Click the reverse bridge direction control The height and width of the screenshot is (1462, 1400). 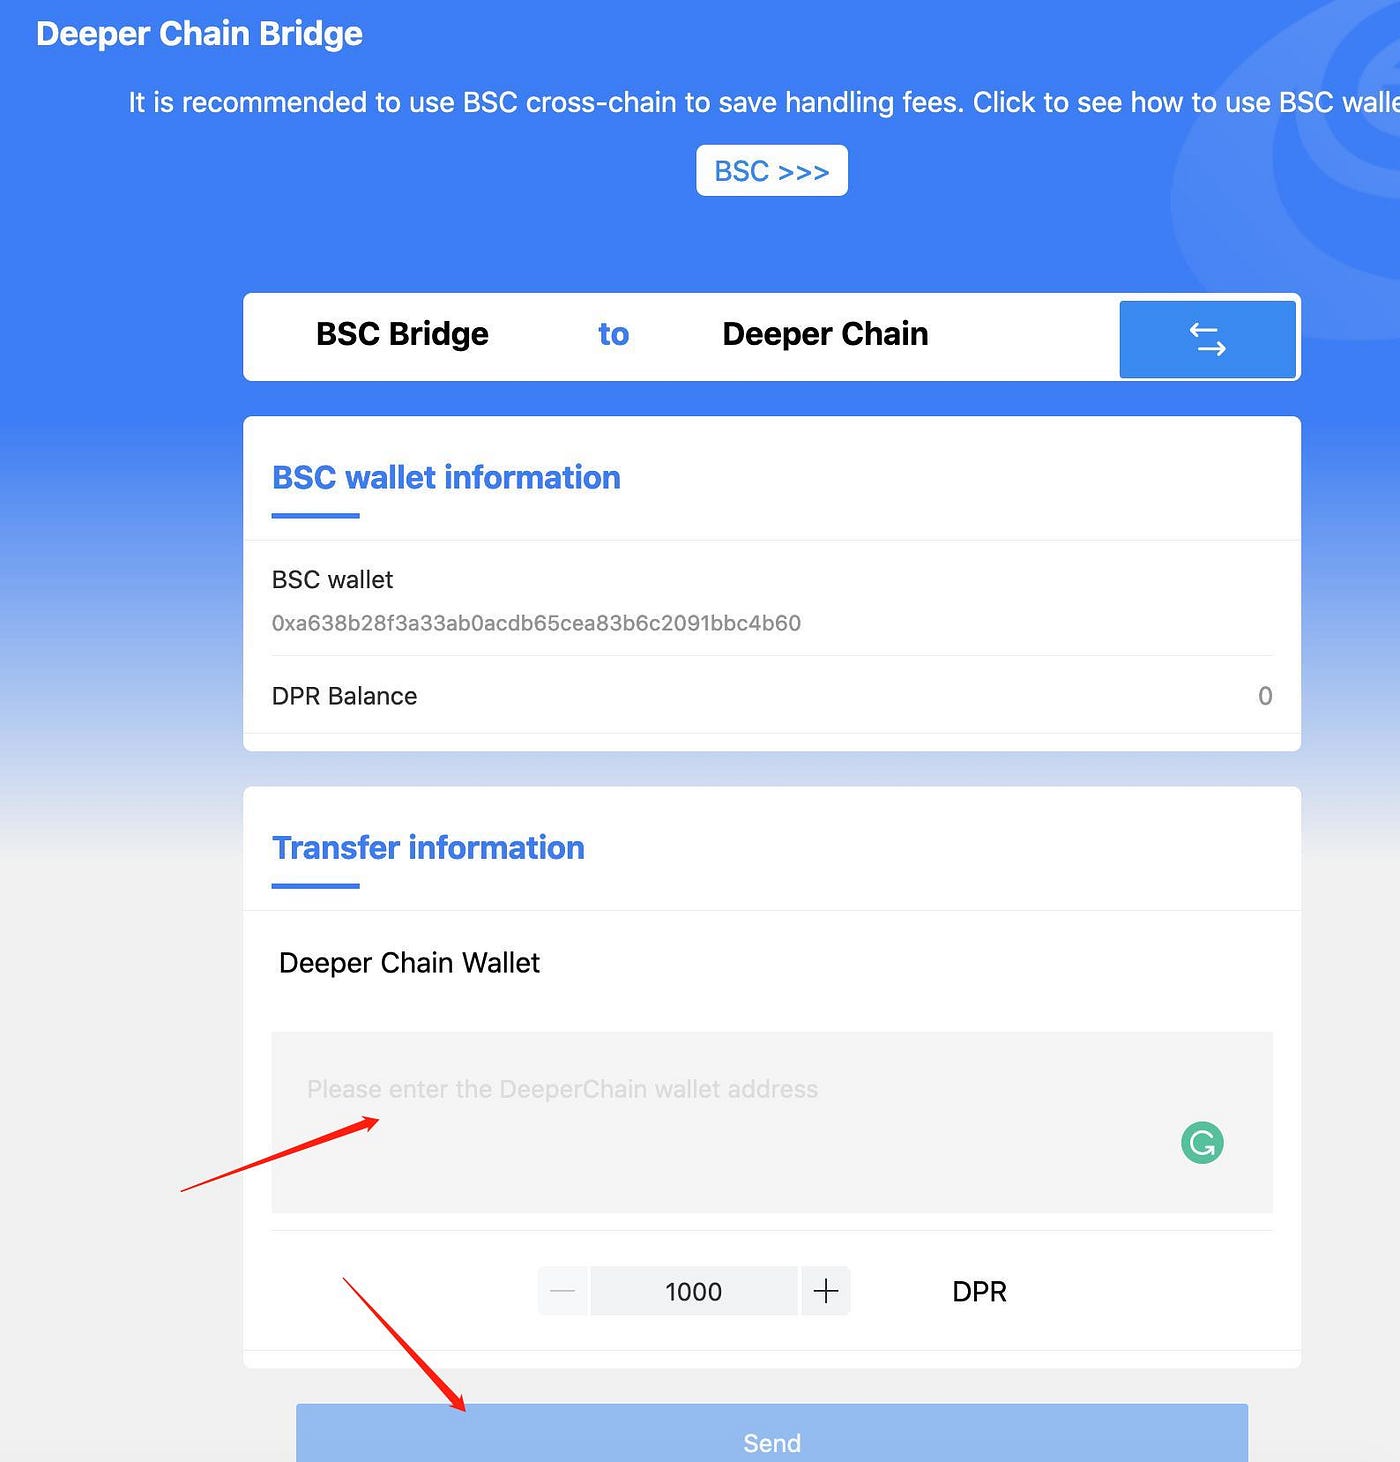[1207, 339]
